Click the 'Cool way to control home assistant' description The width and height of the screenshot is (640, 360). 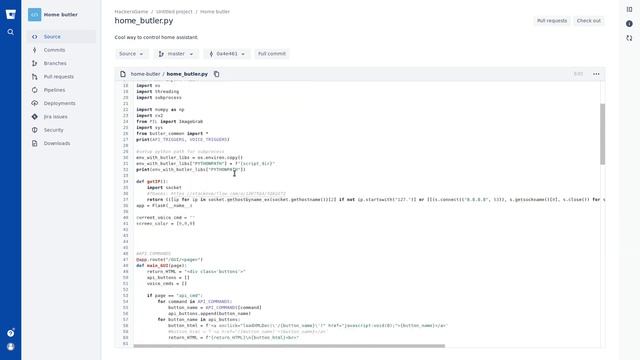click(156, 37)
